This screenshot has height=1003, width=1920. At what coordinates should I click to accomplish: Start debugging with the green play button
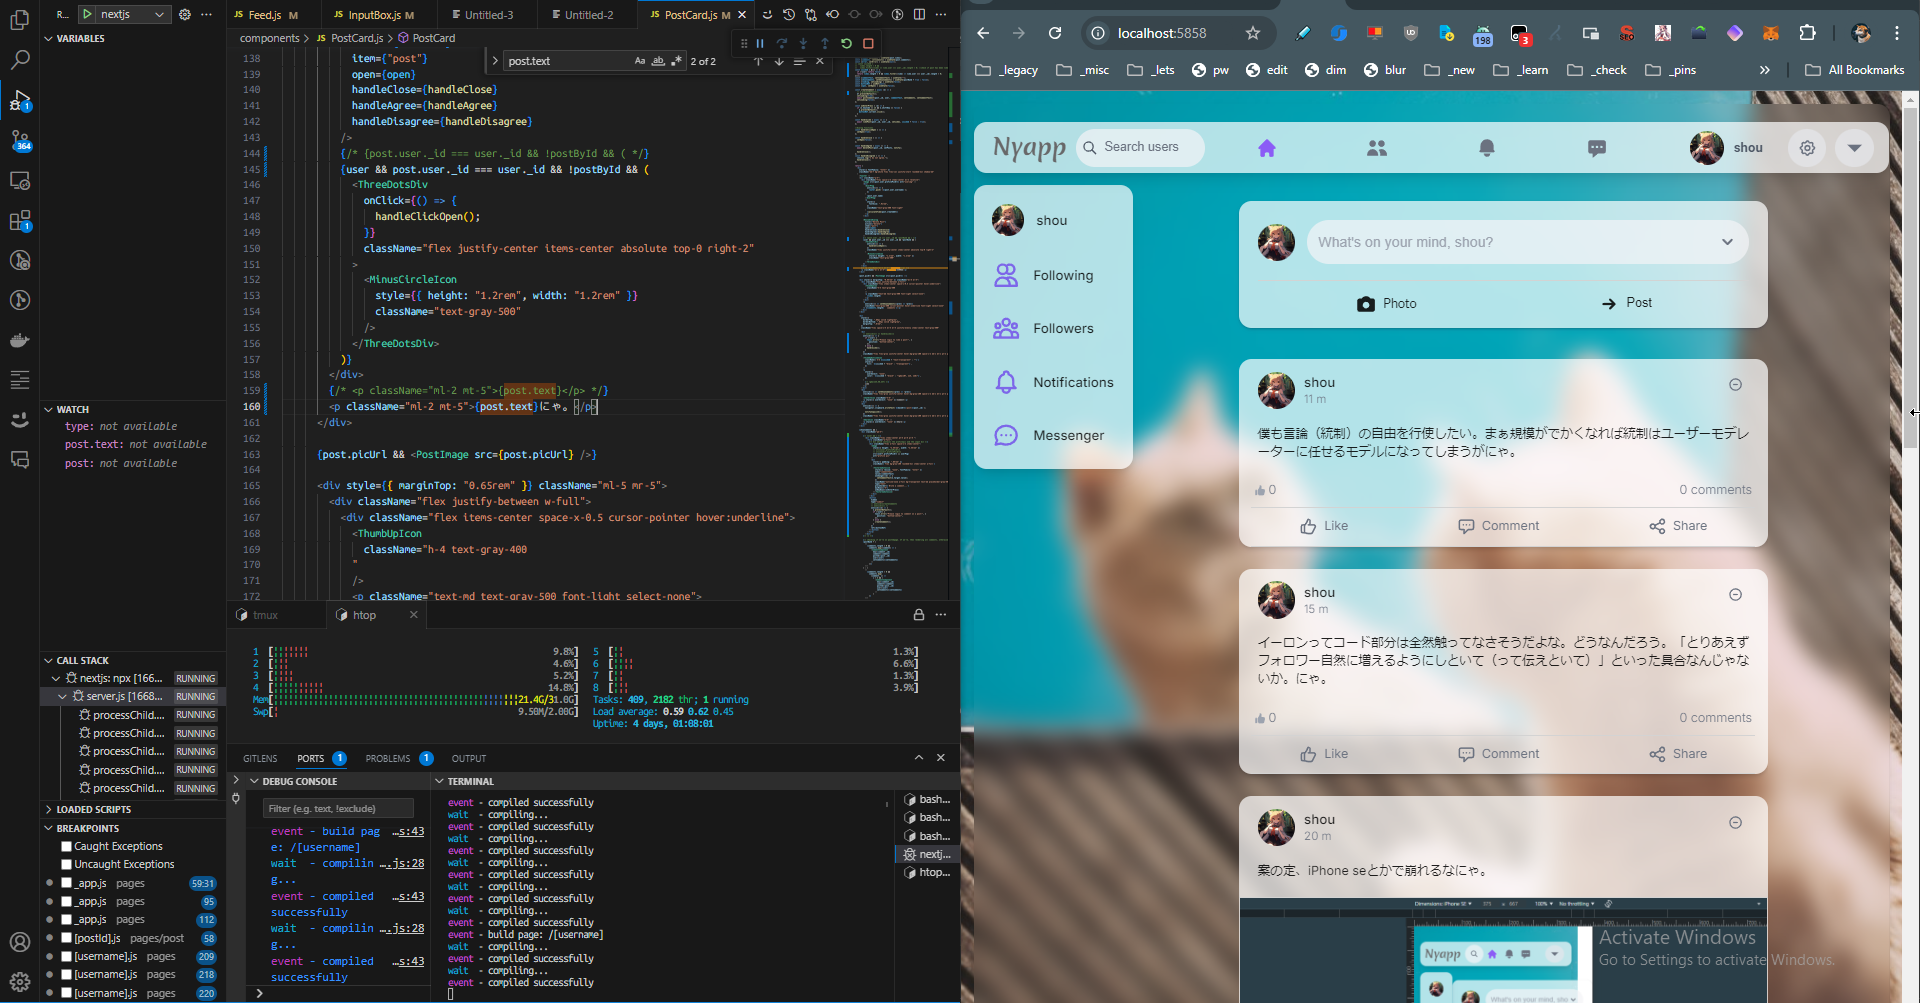(x=87, y=14)
